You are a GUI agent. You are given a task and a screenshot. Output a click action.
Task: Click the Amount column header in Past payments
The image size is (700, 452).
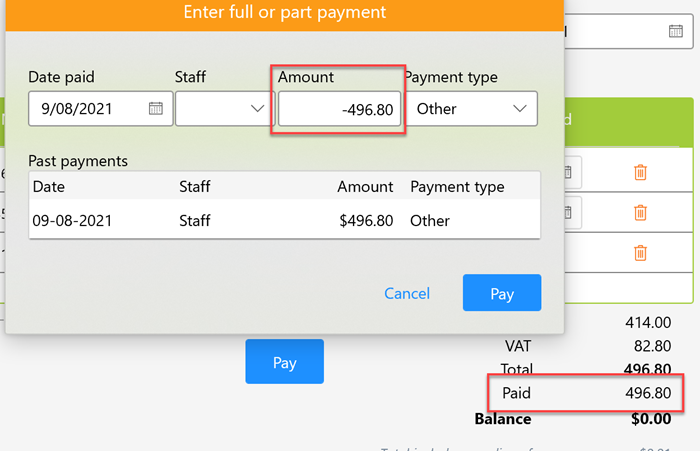coord(365,187)
